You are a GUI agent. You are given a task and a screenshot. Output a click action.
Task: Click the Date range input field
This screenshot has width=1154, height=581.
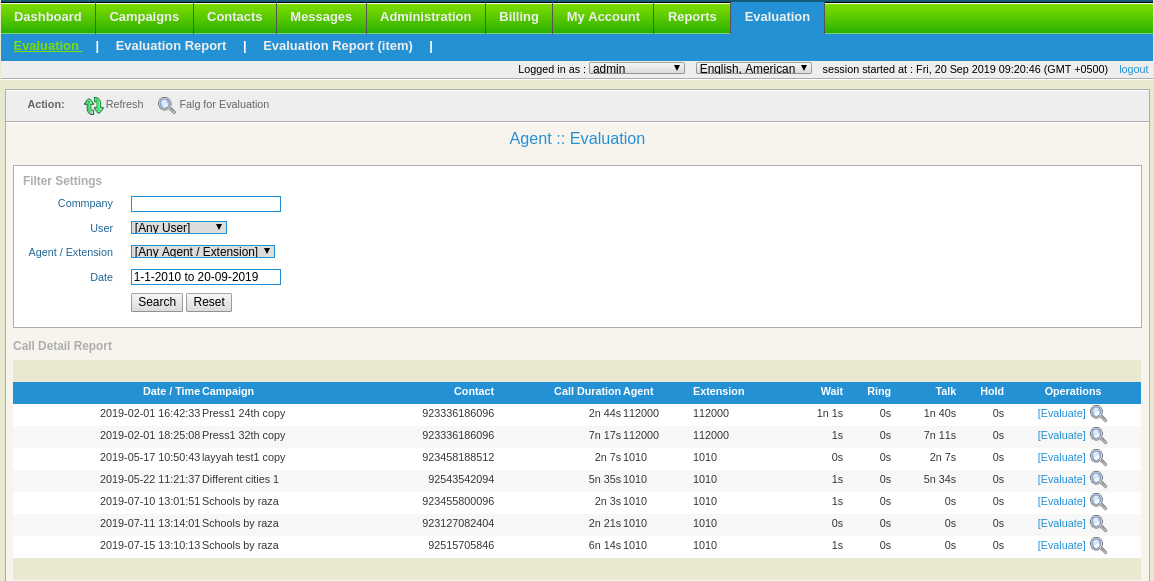[x=206, y=277]
